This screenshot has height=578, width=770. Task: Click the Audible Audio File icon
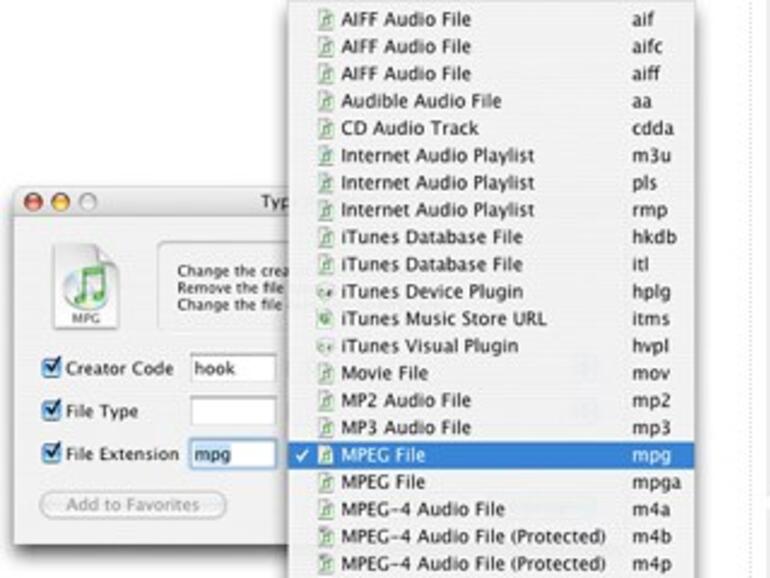pos(325,101)
